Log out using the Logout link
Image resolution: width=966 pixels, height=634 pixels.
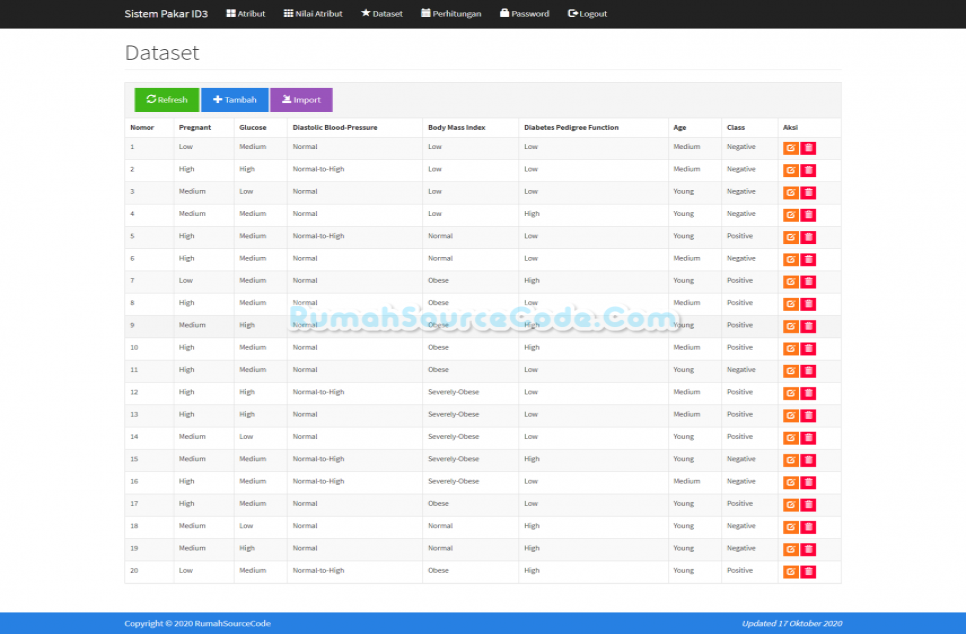(587, 14)
